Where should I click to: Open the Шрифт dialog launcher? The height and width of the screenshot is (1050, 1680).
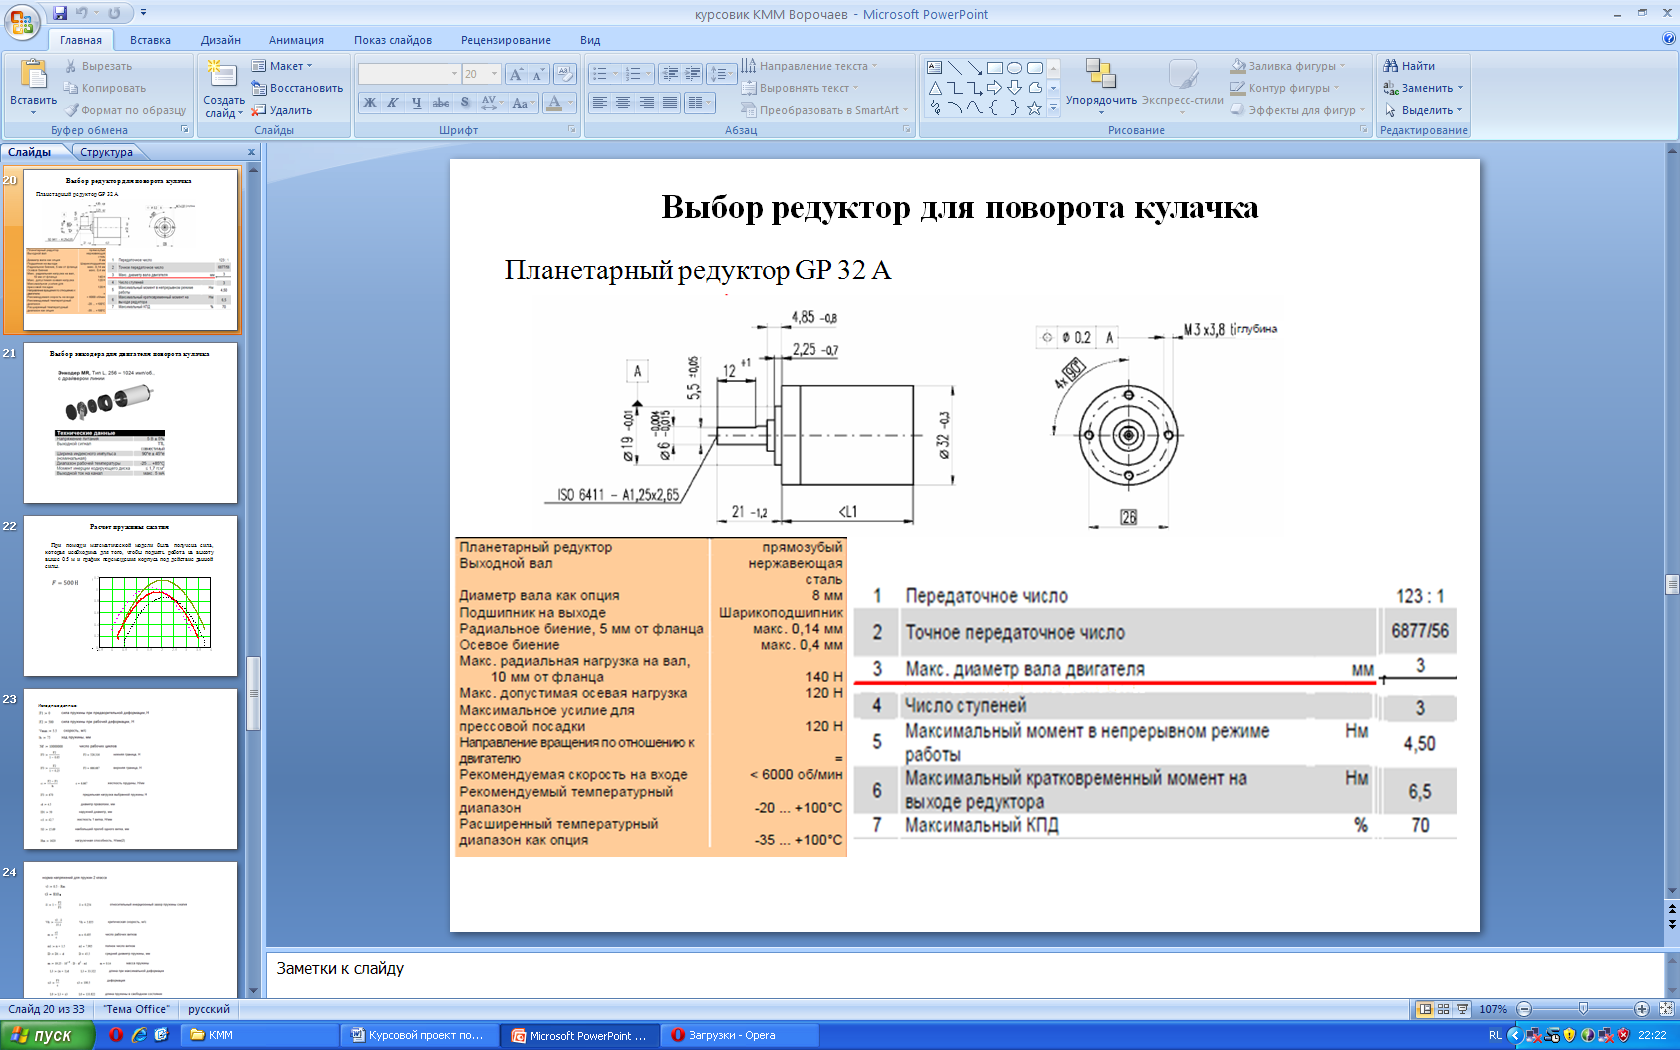tap(572, 130)
